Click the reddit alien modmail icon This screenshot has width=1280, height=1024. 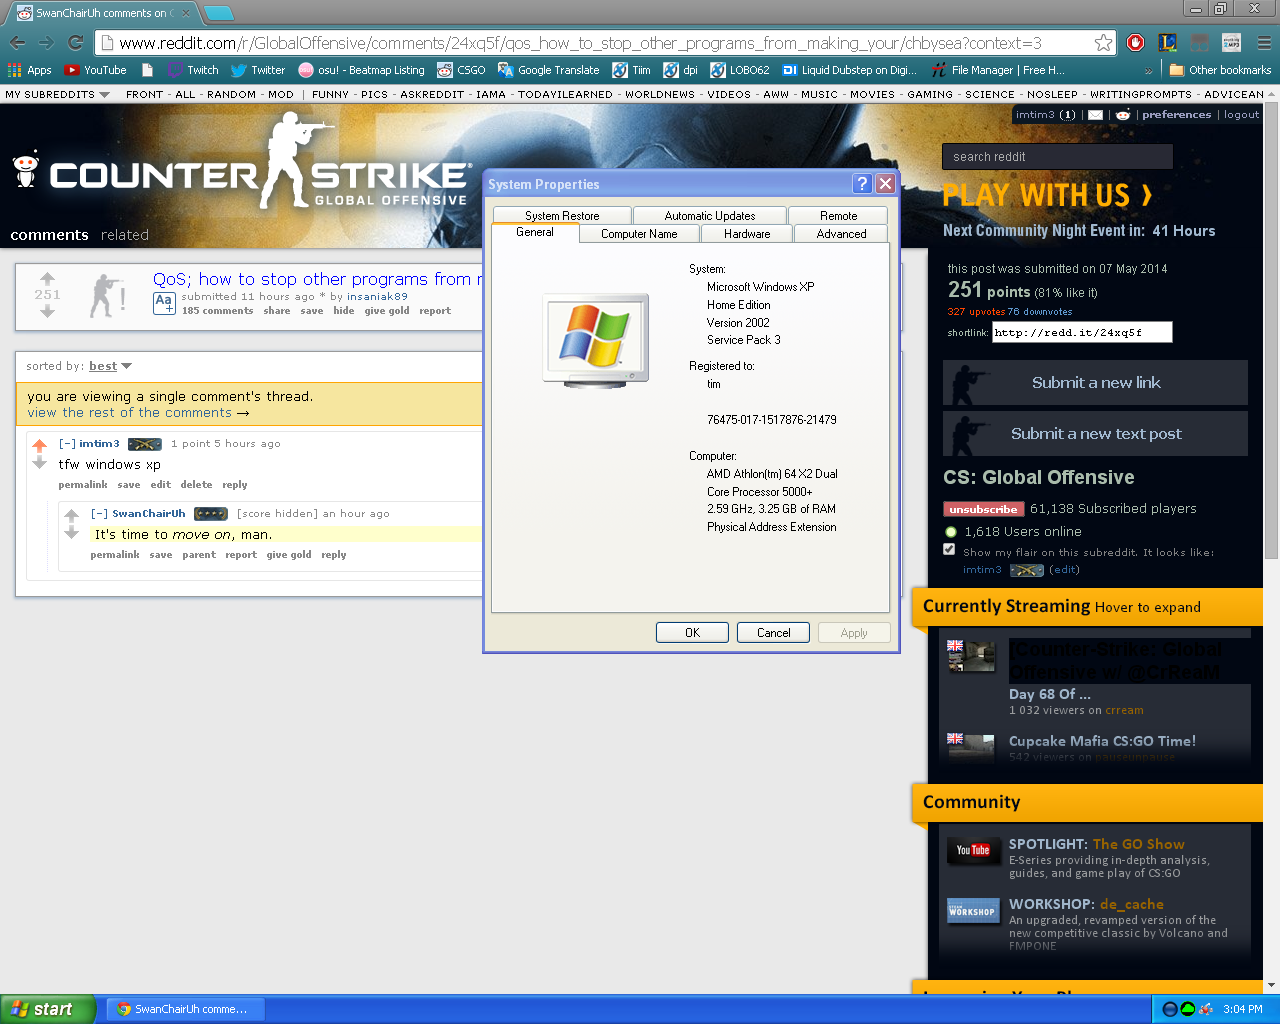[1123, 115]
